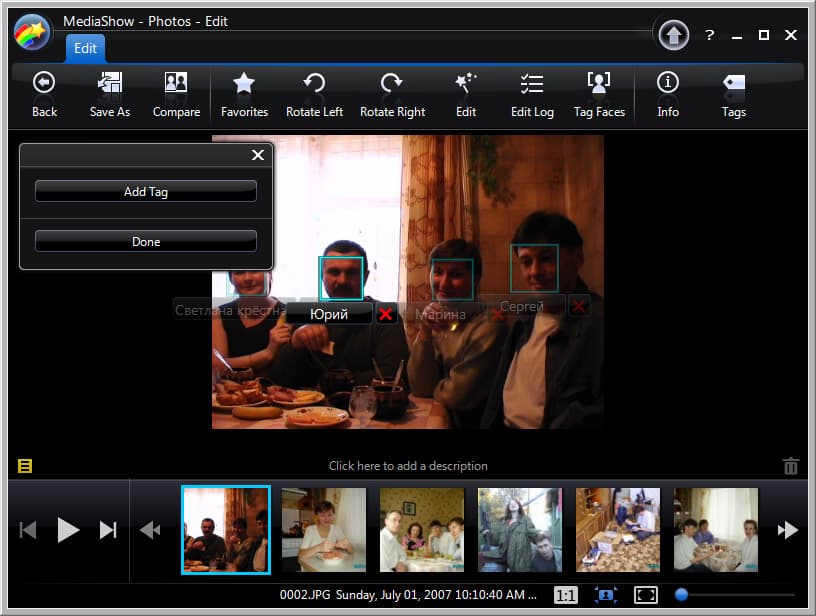Go Back using the toolbar arrow icon
The image size is (816, 616).
coord(44,94)
